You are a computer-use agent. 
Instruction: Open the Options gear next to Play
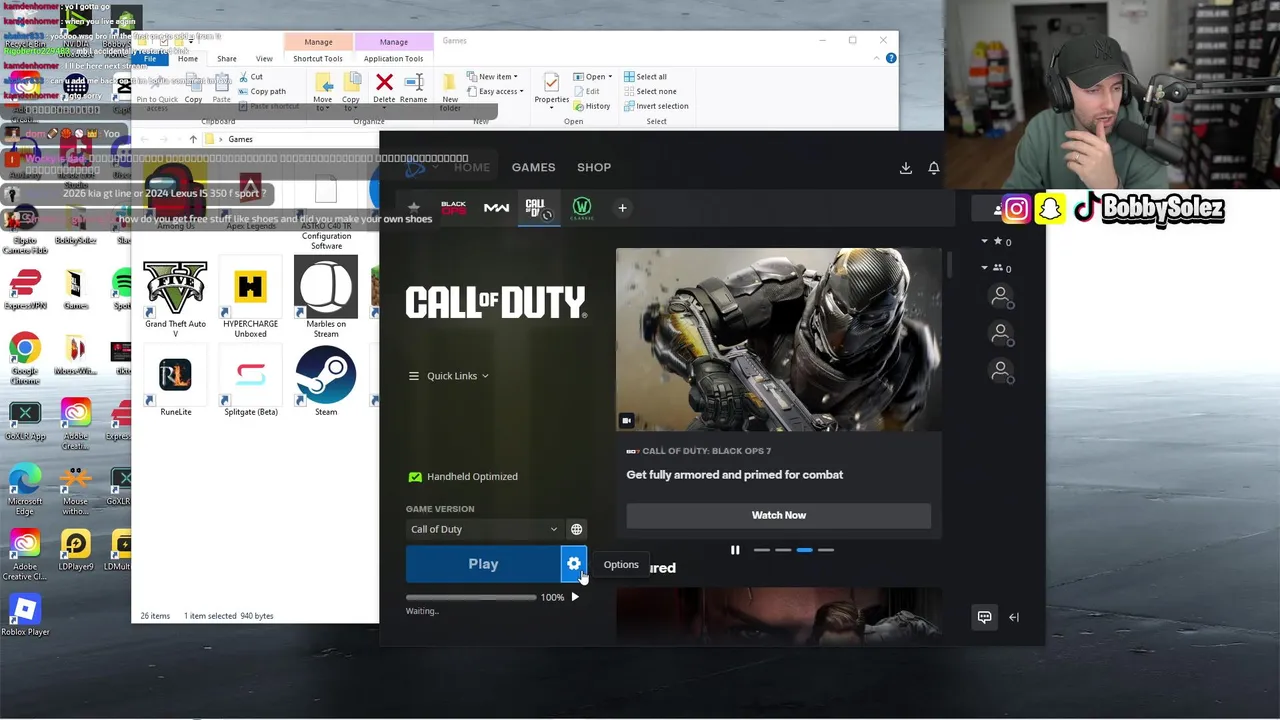(x=573, y=564)
